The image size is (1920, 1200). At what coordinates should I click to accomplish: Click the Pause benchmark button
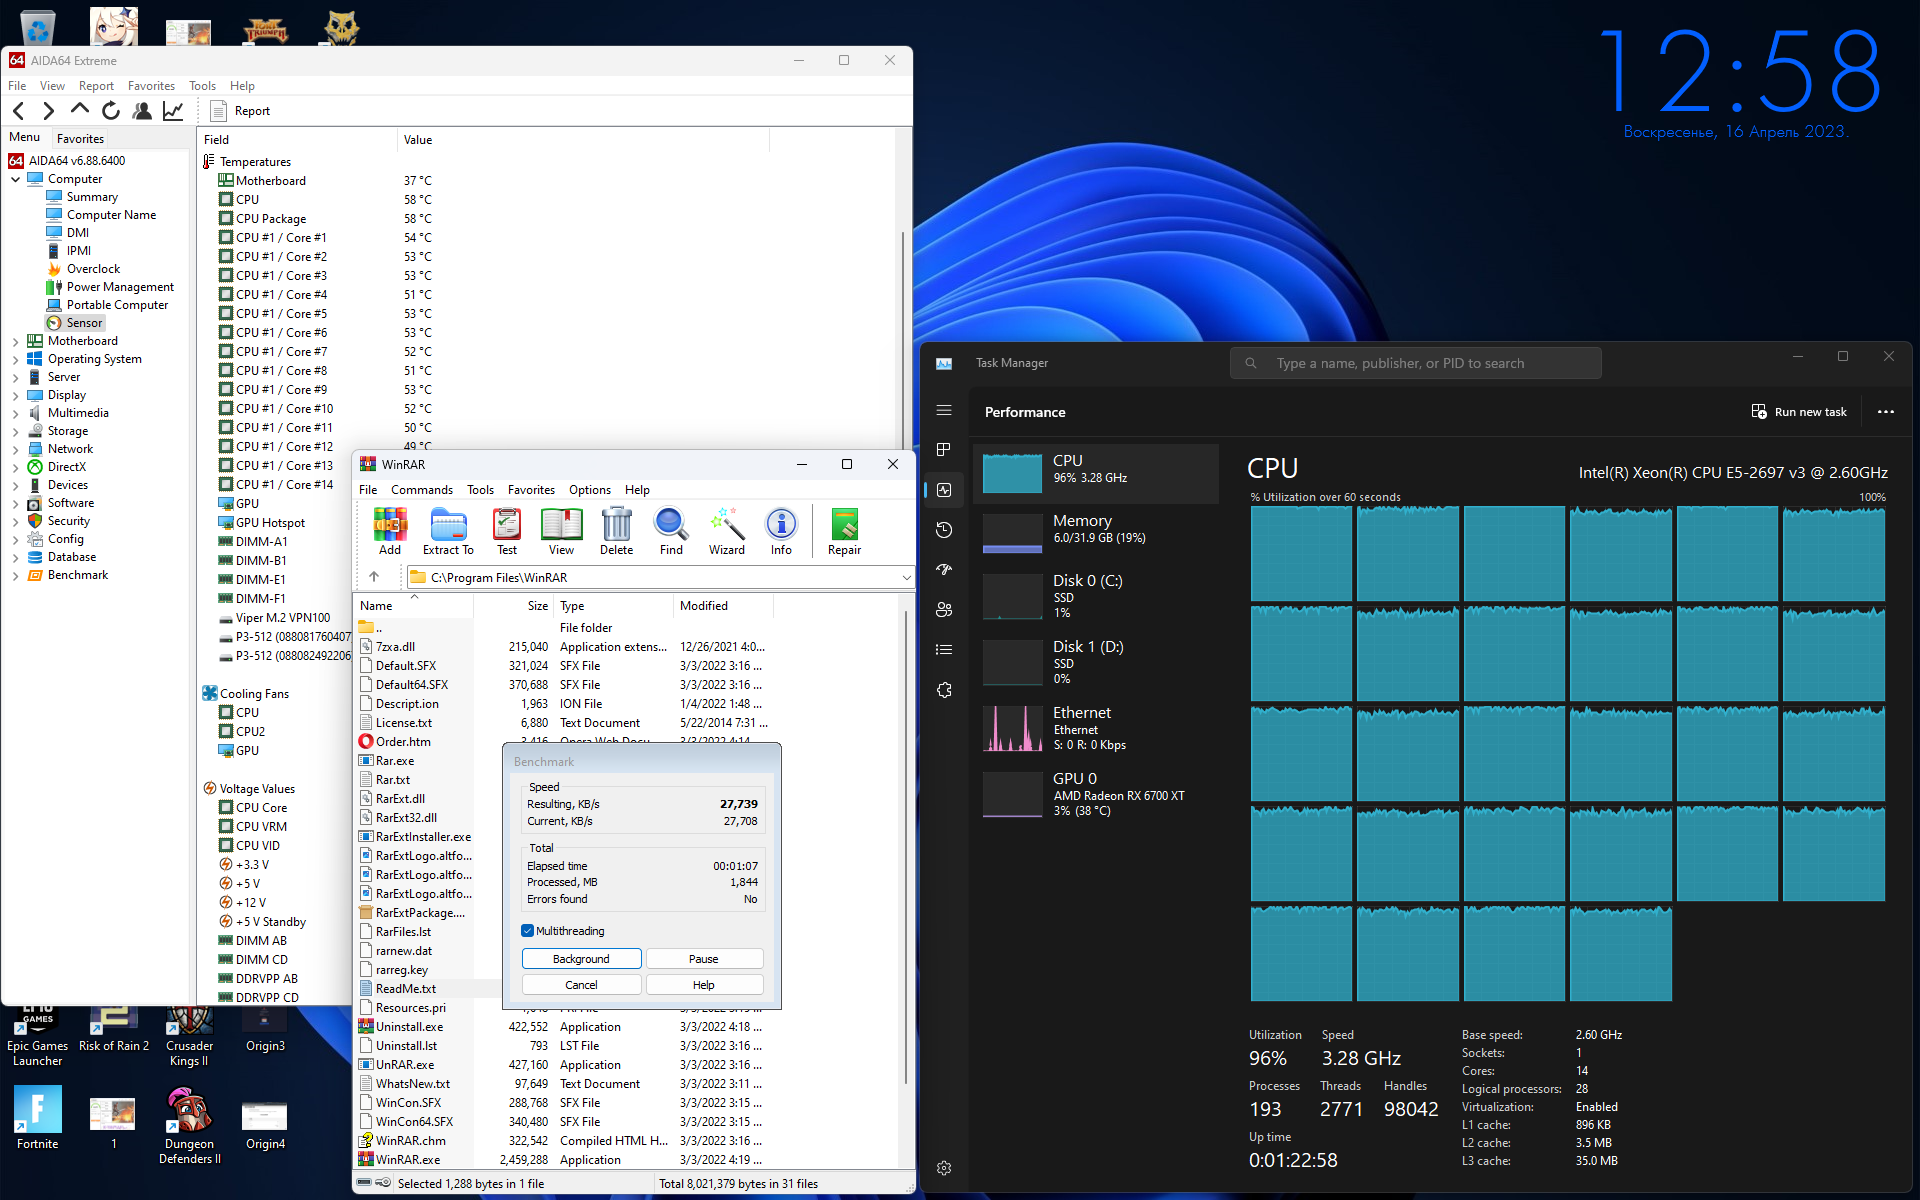pyautogui.click(x=703, y=959)
